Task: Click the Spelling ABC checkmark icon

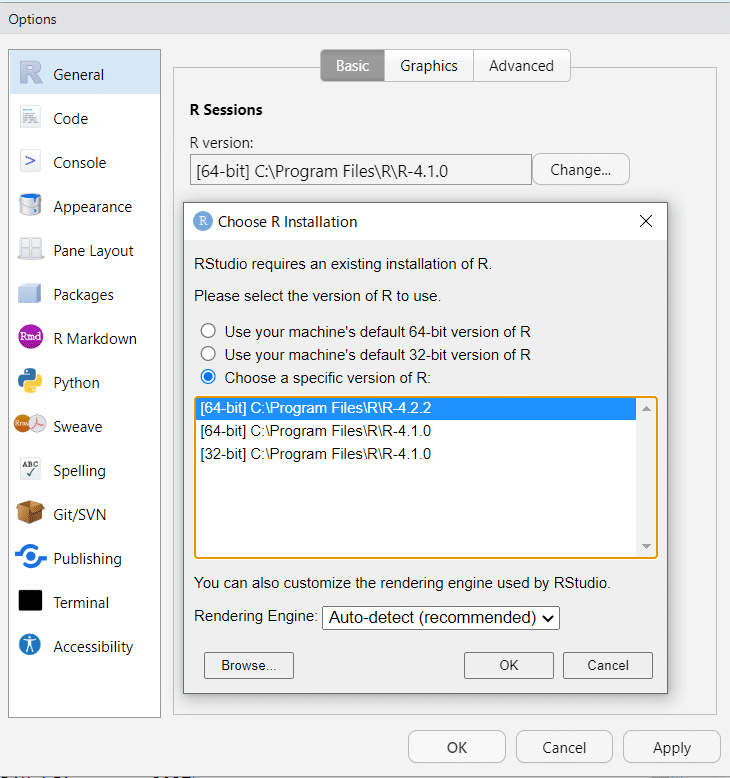Action: 30,469
